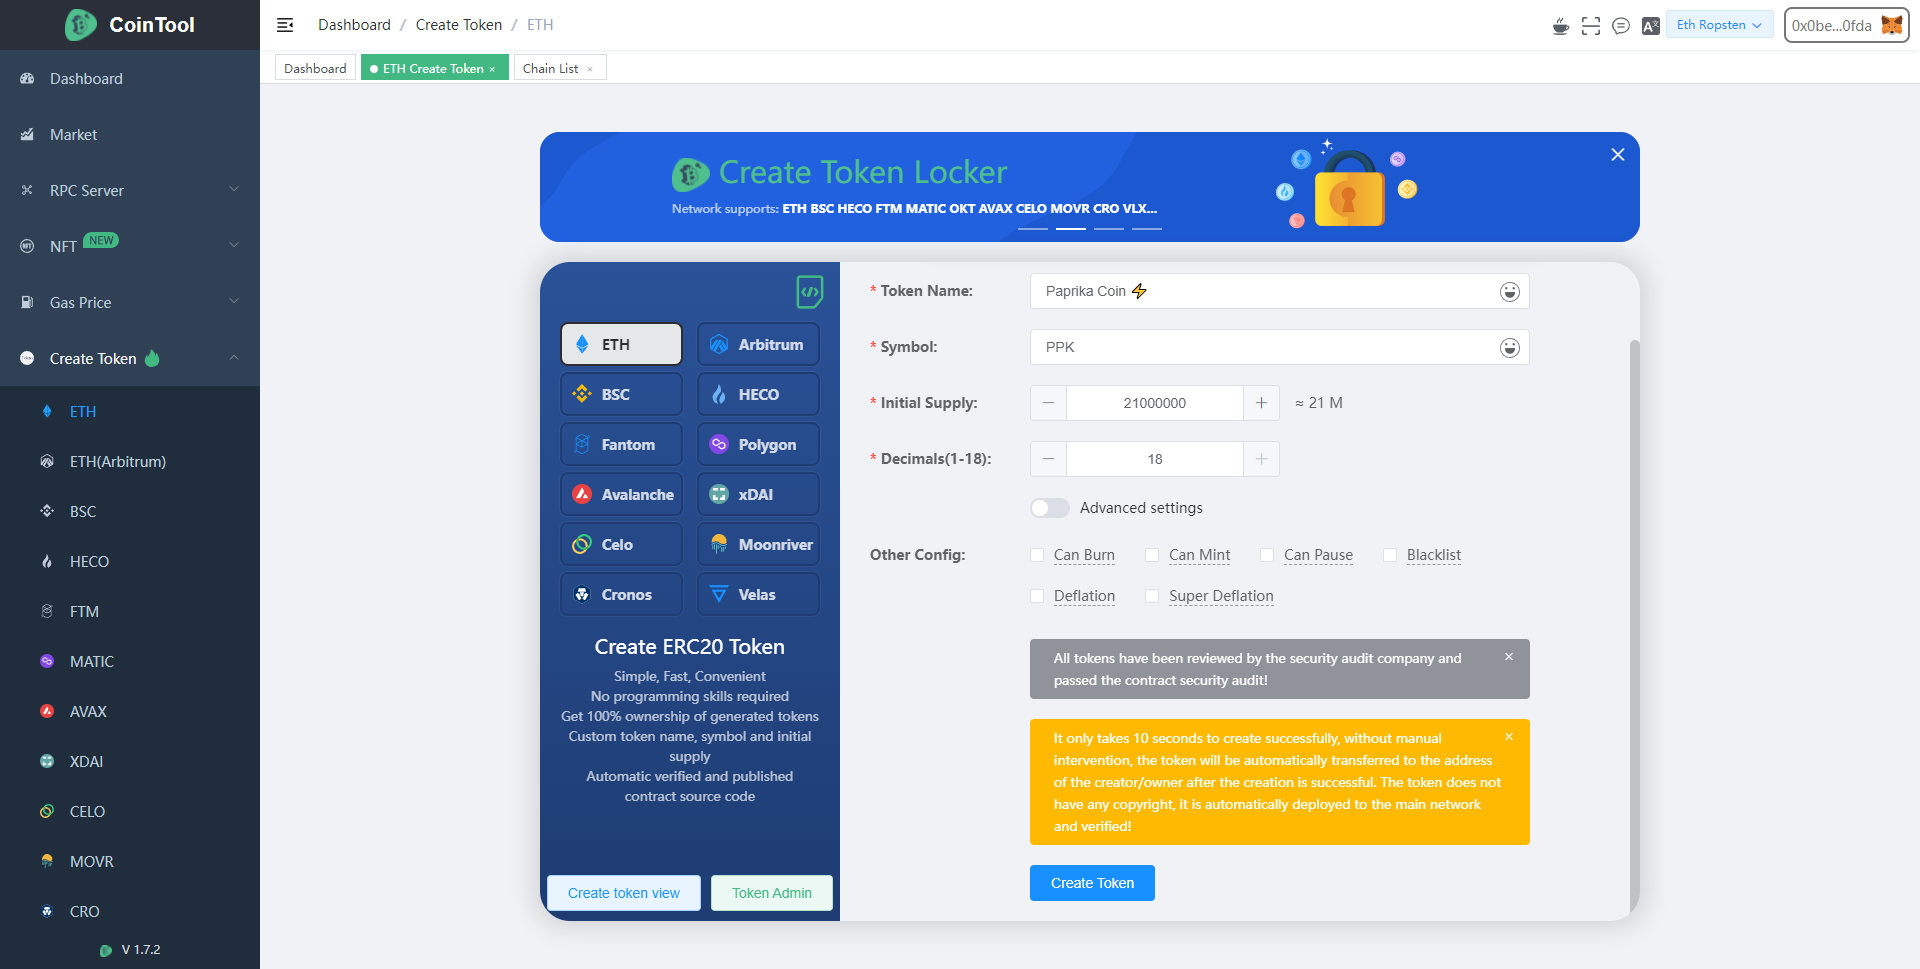Enable the Deflation config checkbox
Viewport: 1920px width, 969px height.
(1037, 596)
